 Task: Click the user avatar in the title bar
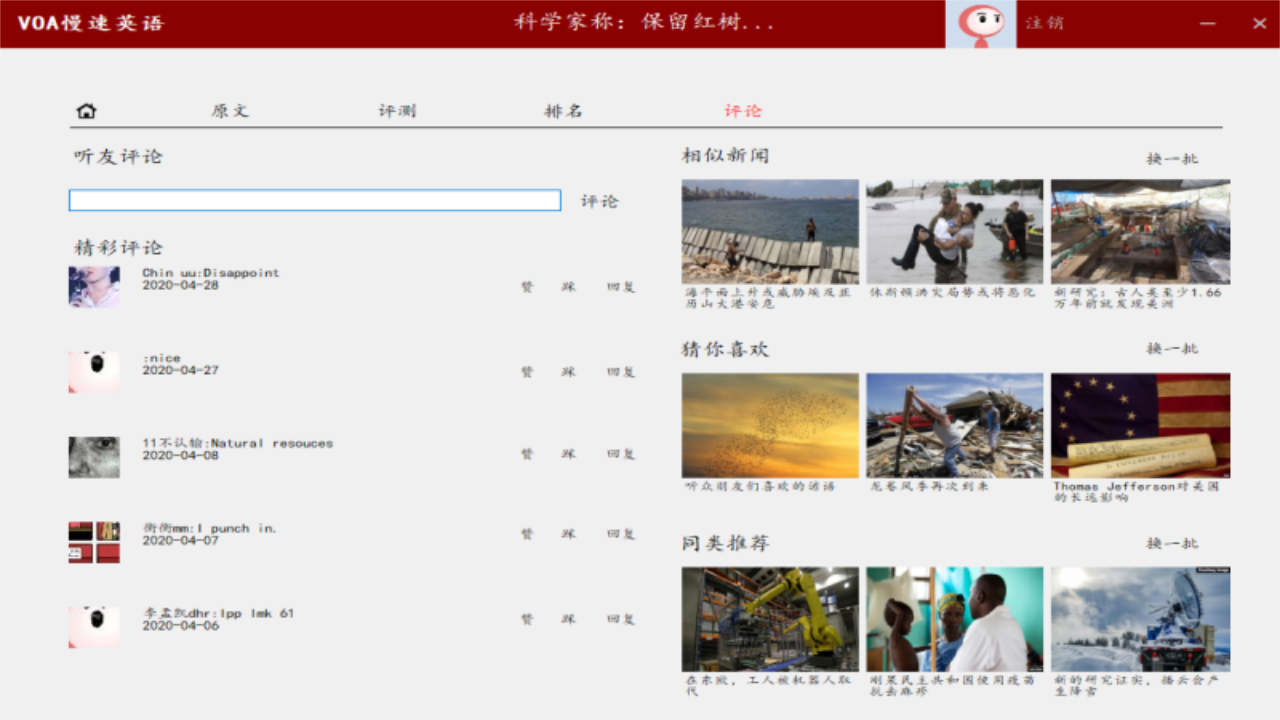point(981,24)
